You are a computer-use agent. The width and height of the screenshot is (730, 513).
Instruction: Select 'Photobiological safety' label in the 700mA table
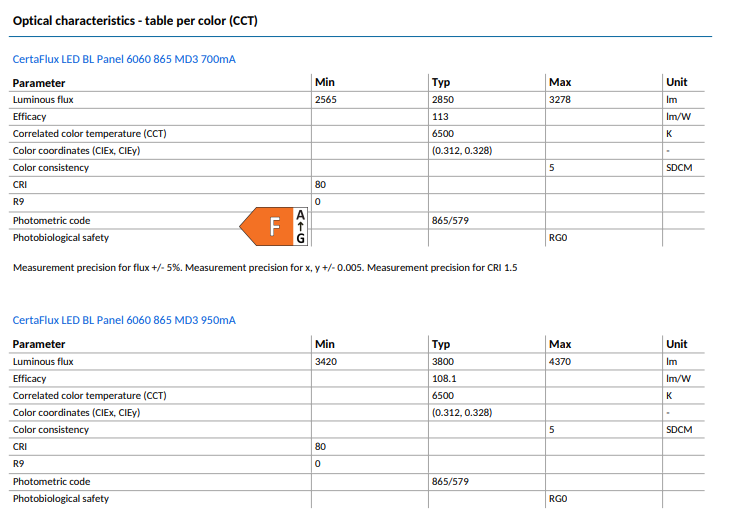[x=61, y=238]
